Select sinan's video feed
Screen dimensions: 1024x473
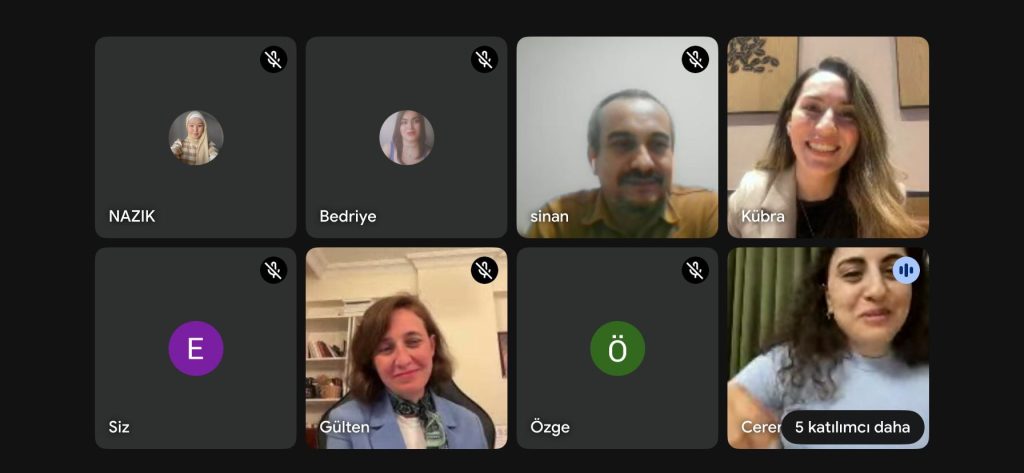(x=617, y=137)
